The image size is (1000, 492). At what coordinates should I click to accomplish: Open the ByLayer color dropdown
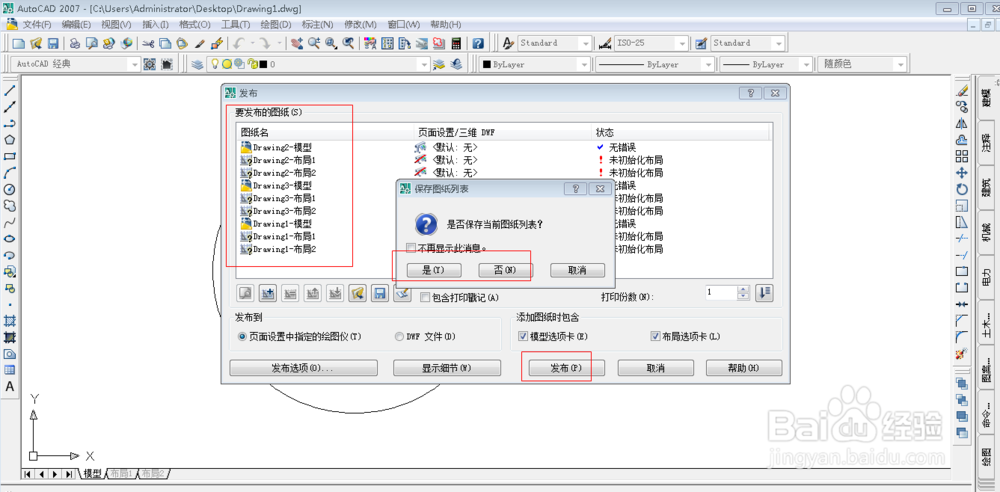click(x=582, y=64)
